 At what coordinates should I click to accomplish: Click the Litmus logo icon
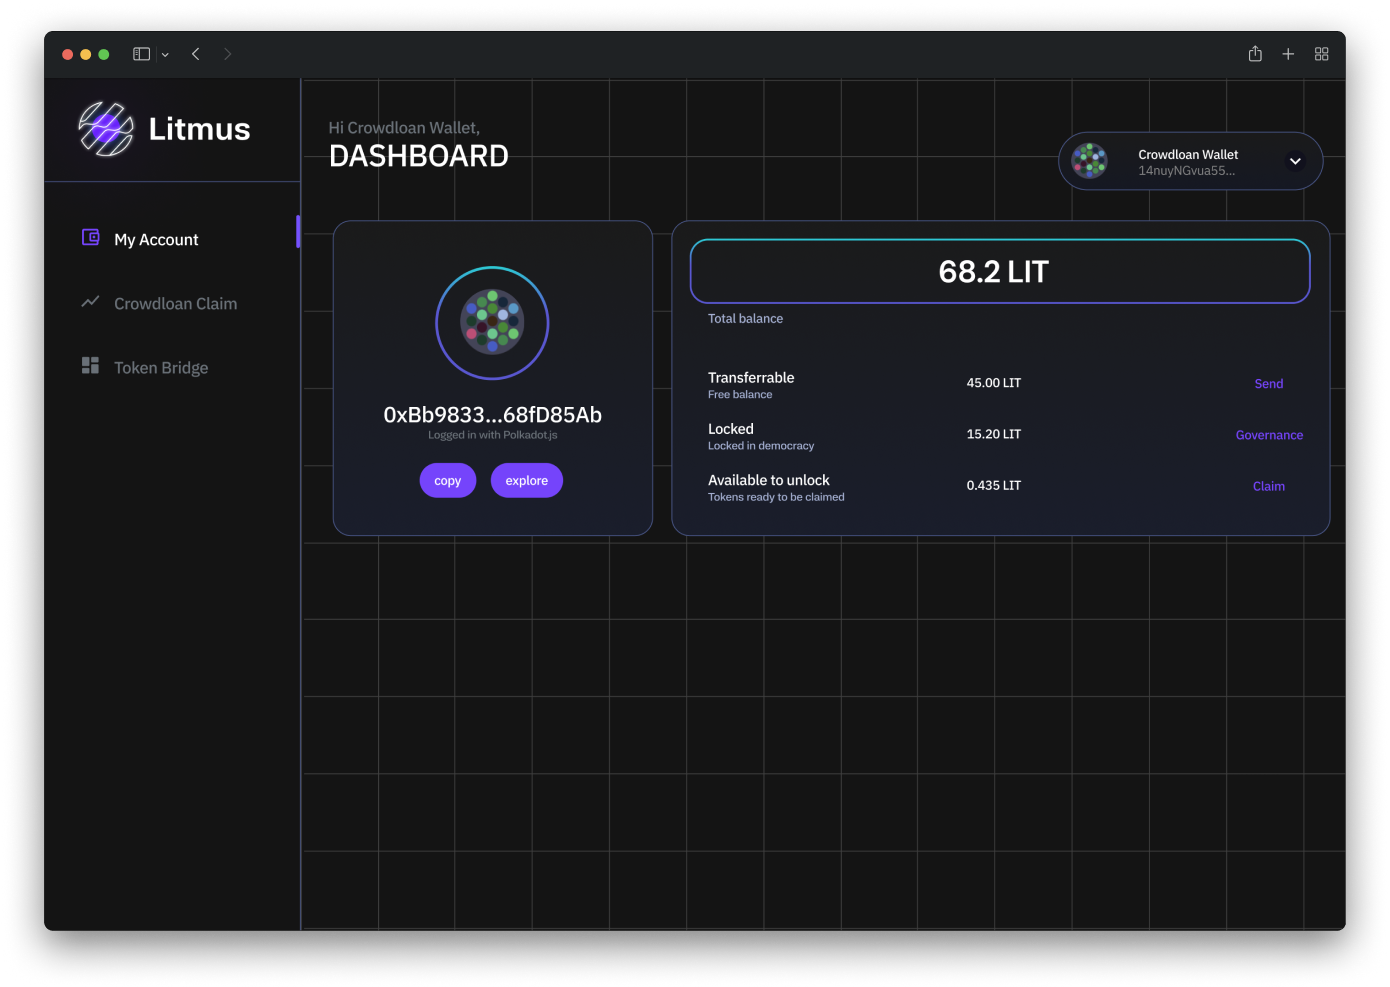(x=106, y=129)
